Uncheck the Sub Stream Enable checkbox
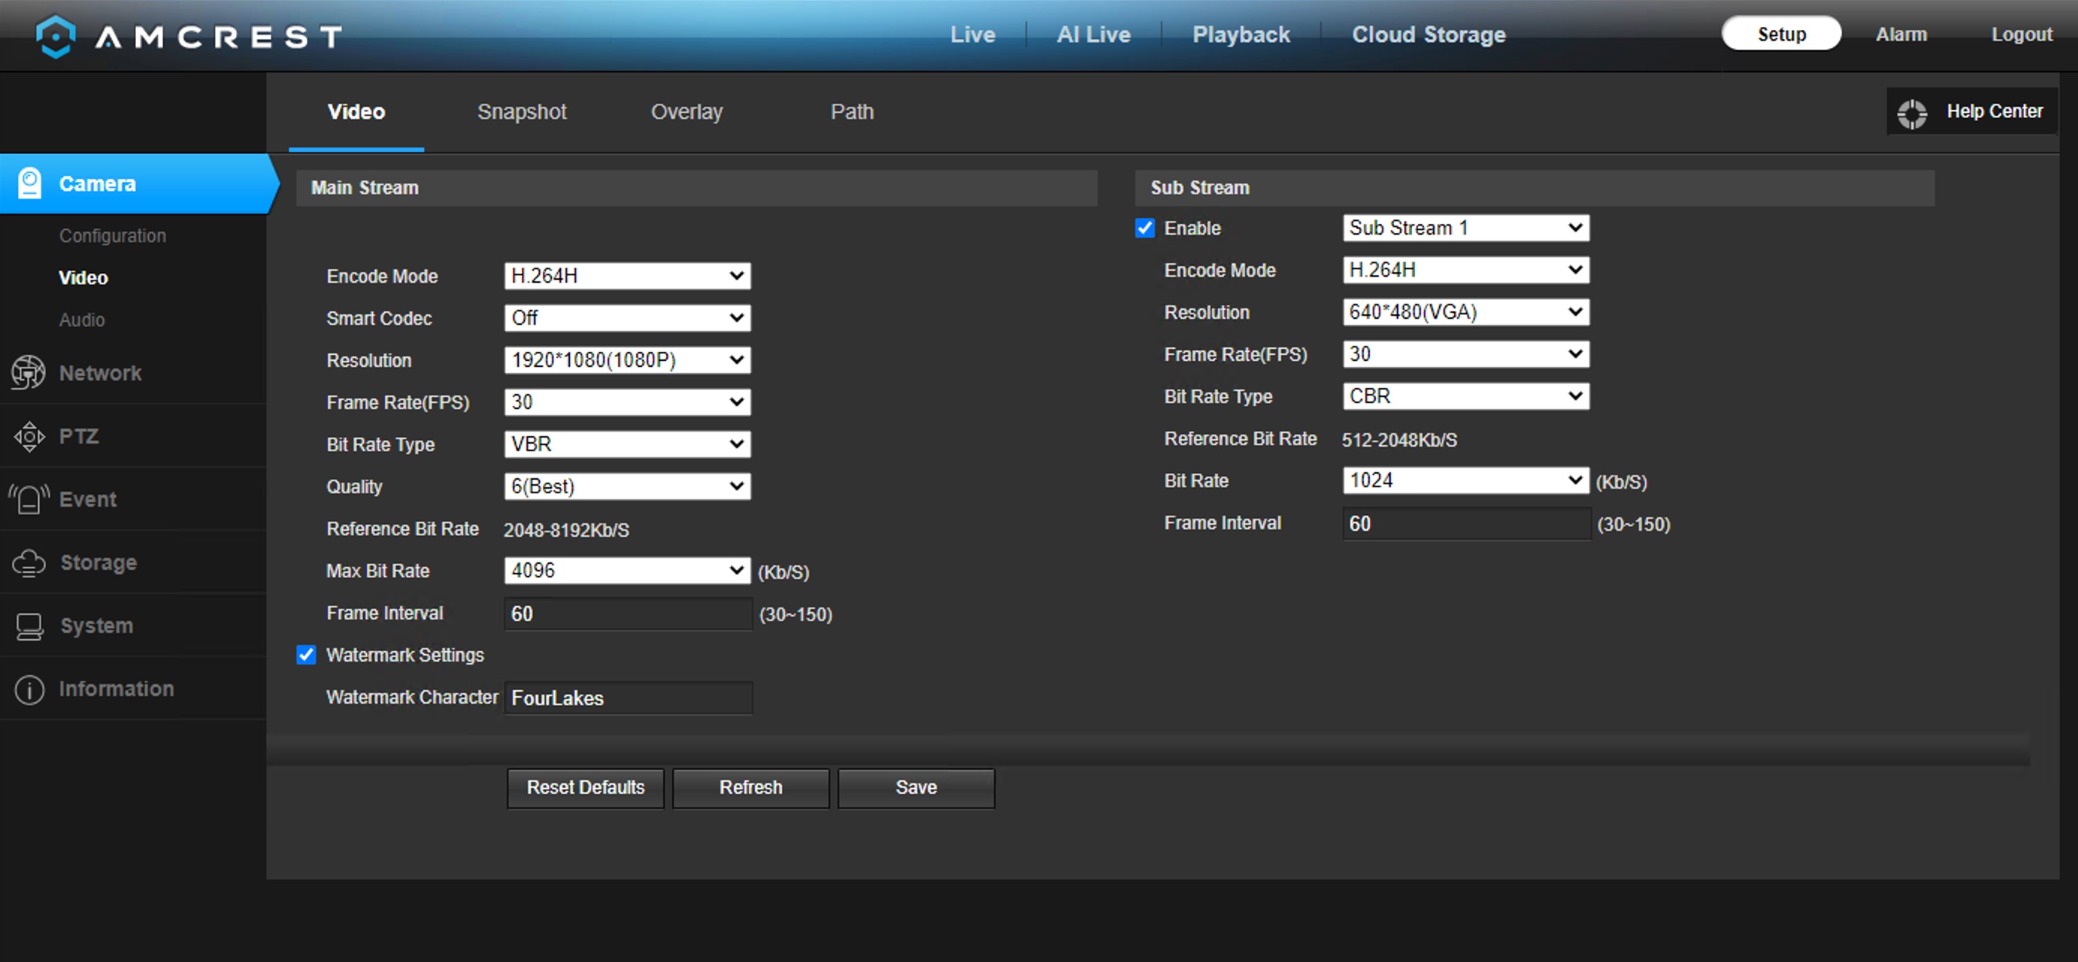The image size is (2078, 962). pyautogui.click(x=1145, y=228)
